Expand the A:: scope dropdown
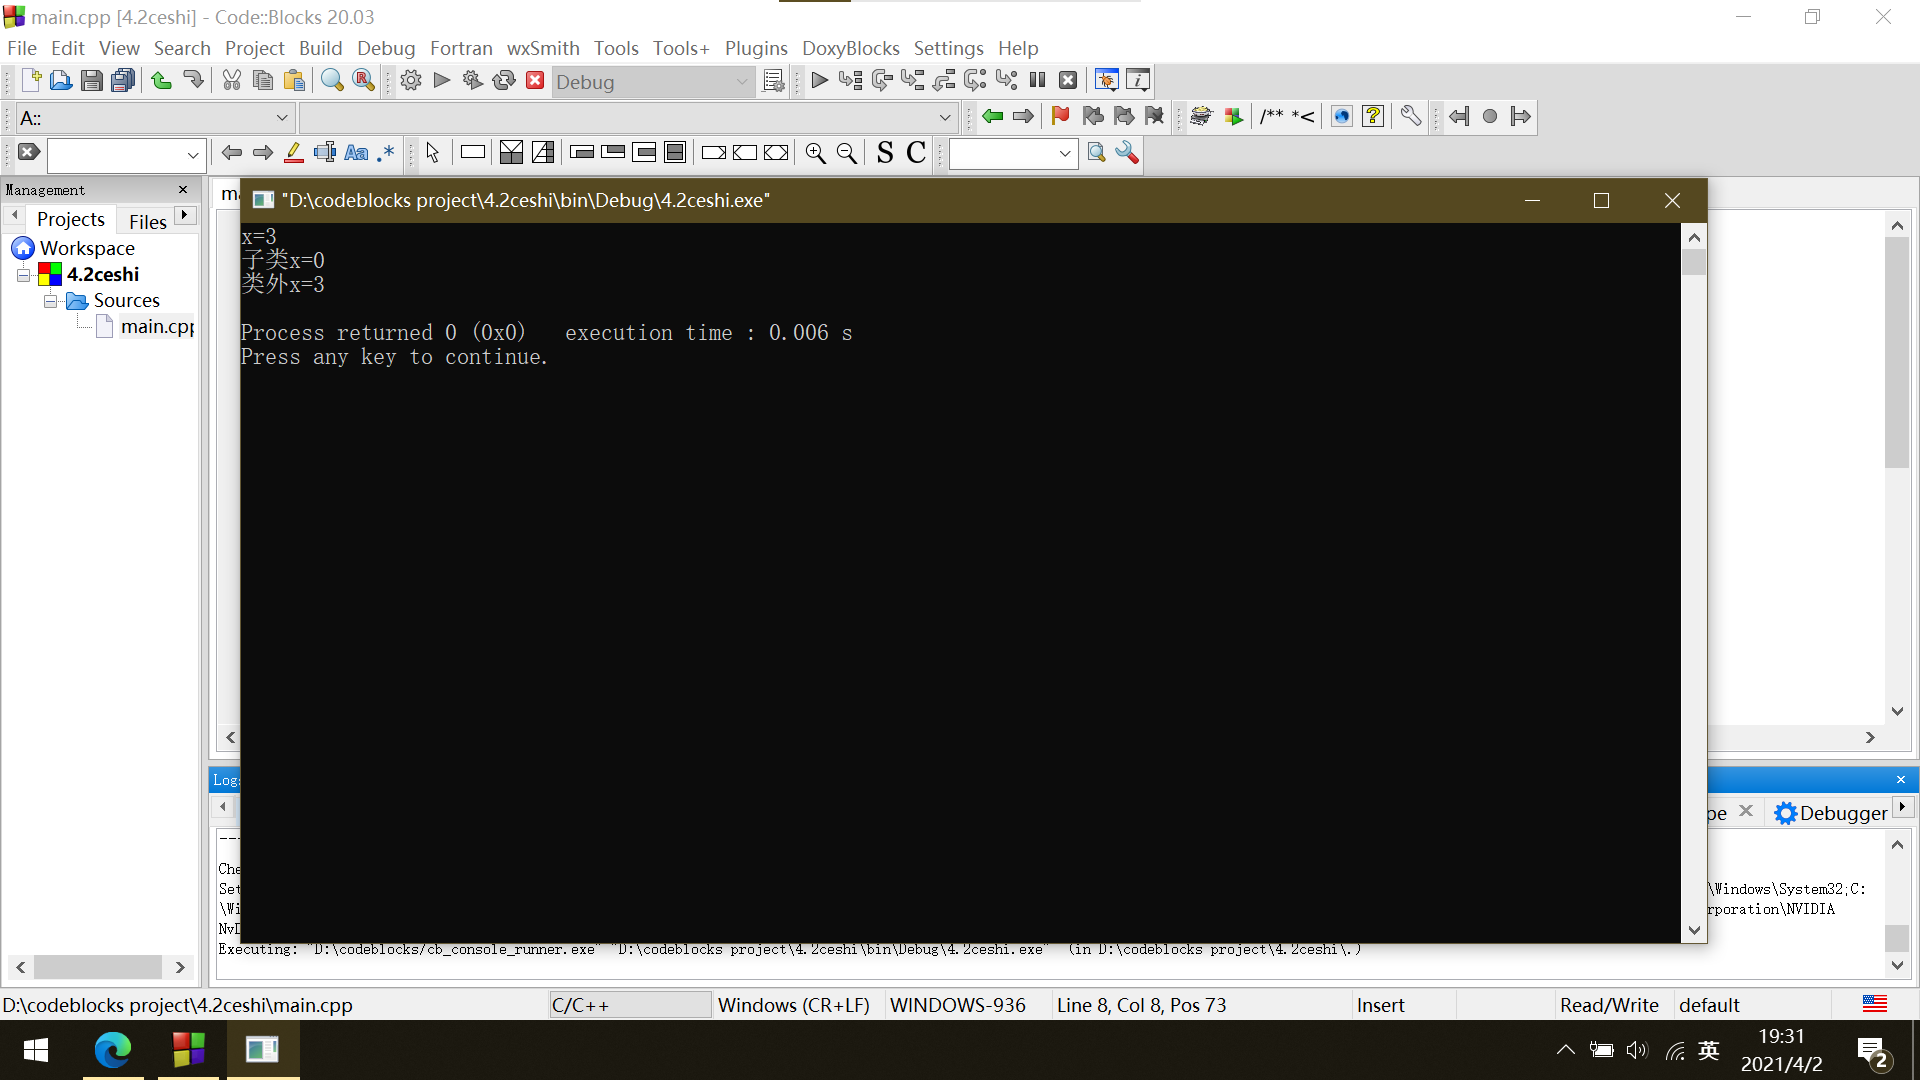The image size is (1920, 1080). (x=282, y=118)
